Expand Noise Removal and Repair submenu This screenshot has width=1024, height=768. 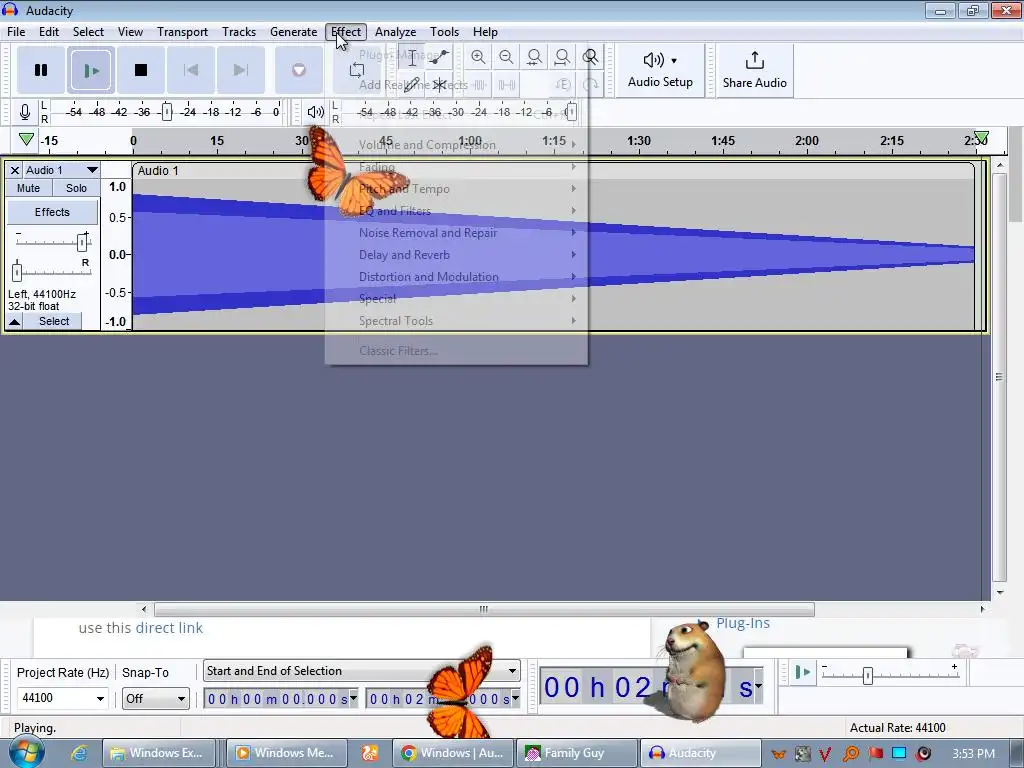[x=456, y=233]
